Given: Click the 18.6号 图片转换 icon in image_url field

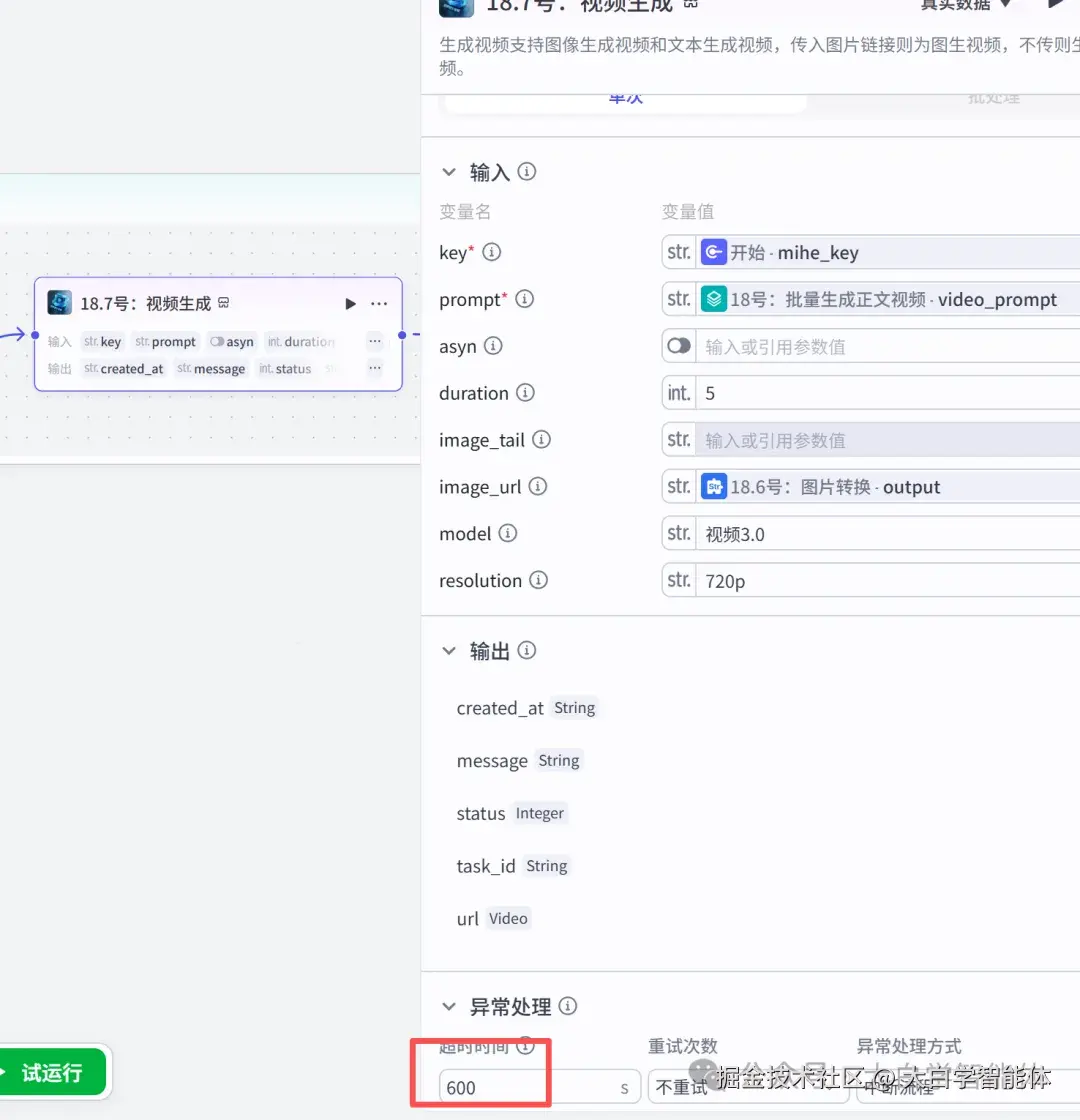Looking at the screenshot, I should tap(715, 487).
